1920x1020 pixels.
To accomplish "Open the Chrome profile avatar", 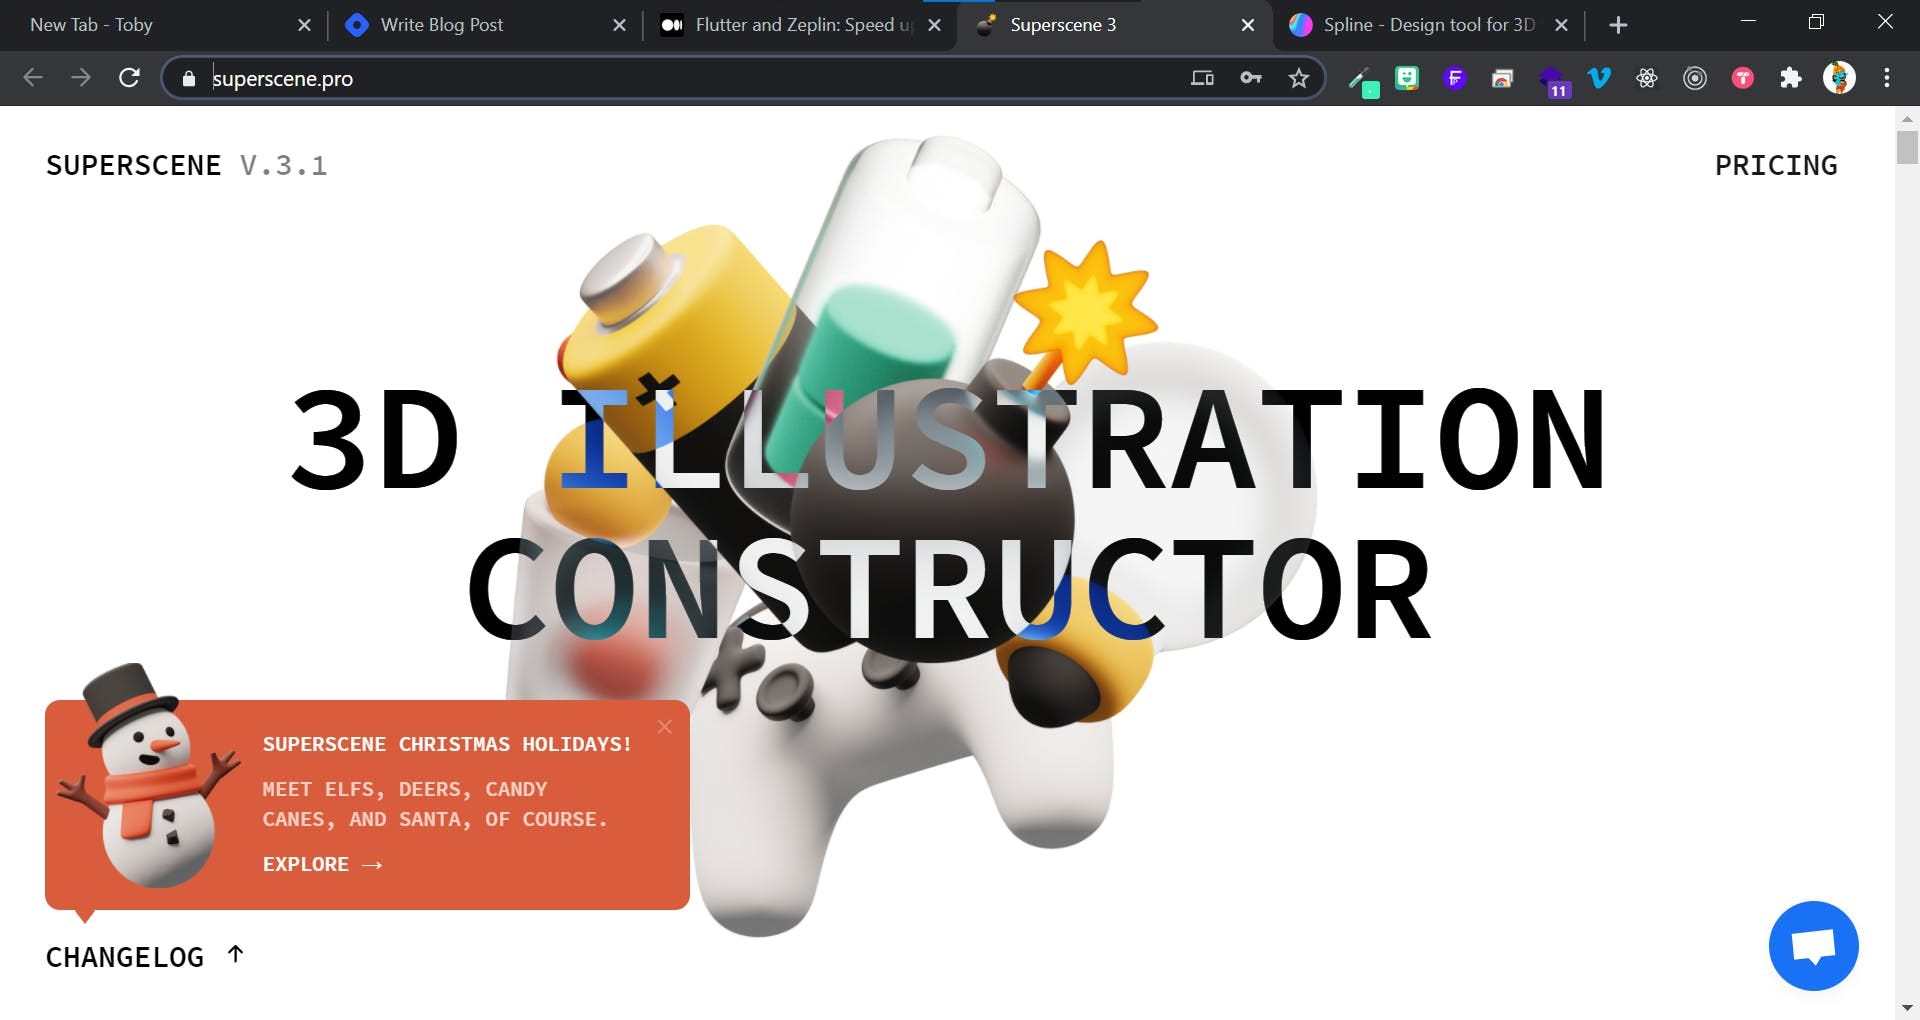I will point(1839,78).
